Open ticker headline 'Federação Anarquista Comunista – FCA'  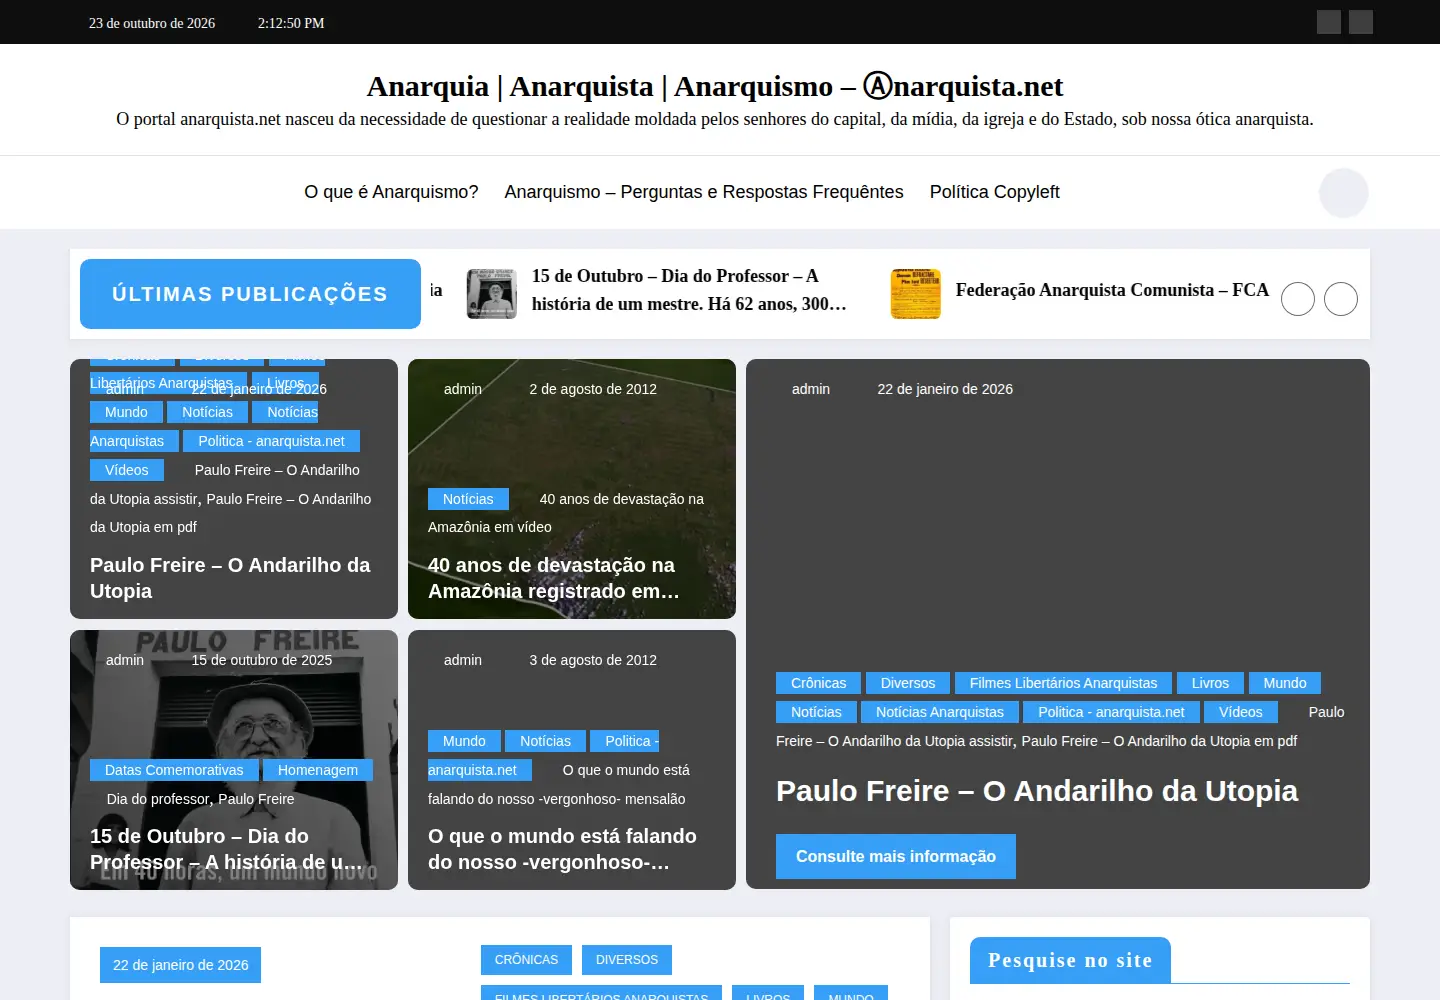click(x=1112, y=290)
